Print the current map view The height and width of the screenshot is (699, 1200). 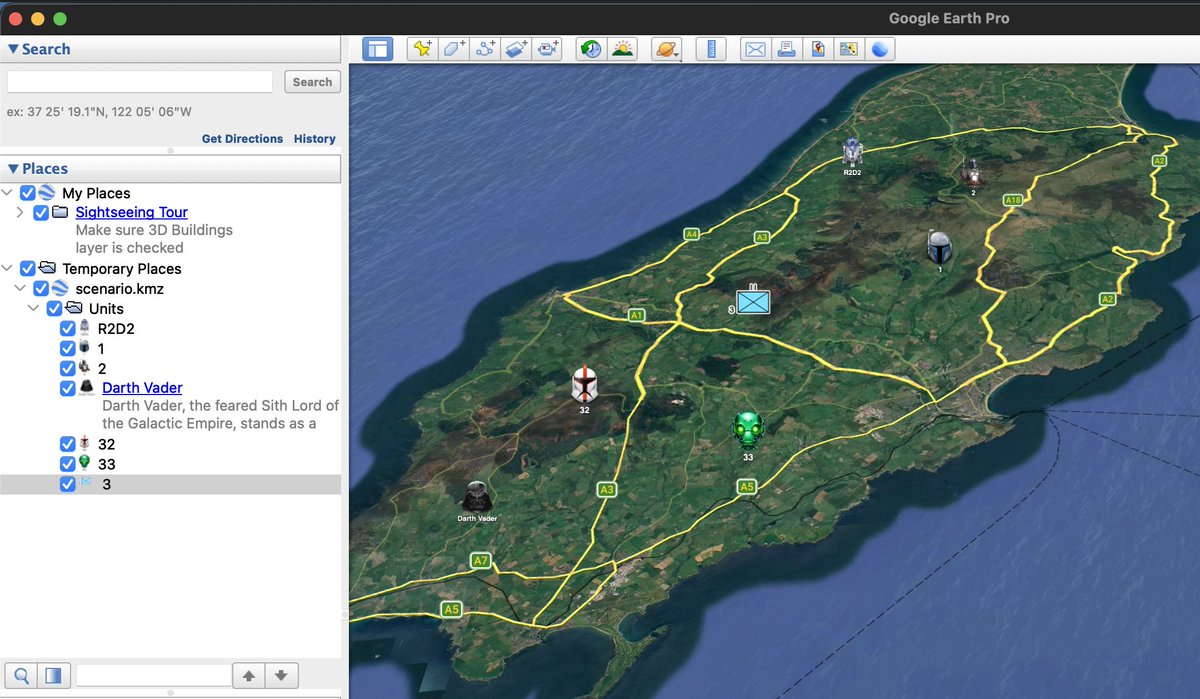pyautogui.click(x=786, y=48)
